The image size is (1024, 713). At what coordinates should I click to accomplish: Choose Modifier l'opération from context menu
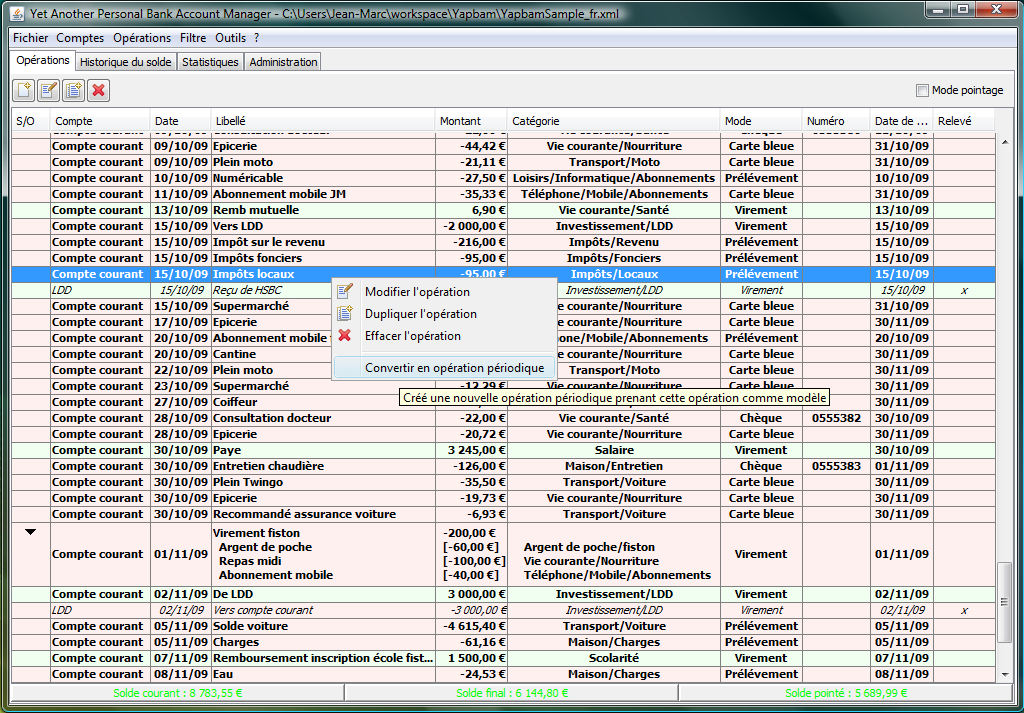(445, 292)
